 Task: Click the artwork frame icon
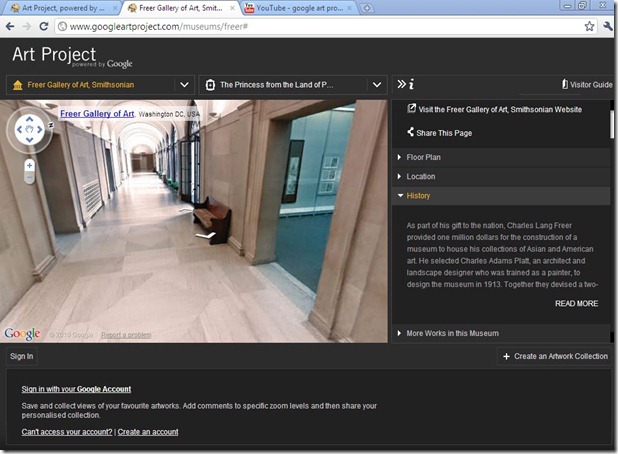tap(210, 85)
